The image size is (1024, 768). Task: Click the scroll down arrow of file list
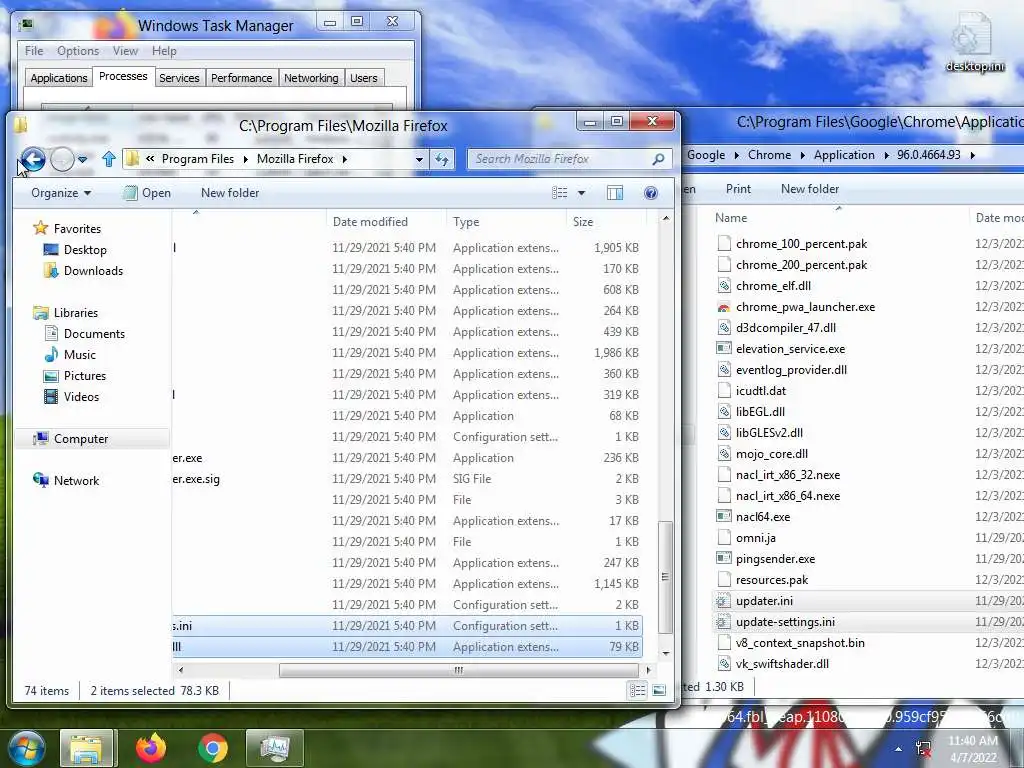point(665,653)
